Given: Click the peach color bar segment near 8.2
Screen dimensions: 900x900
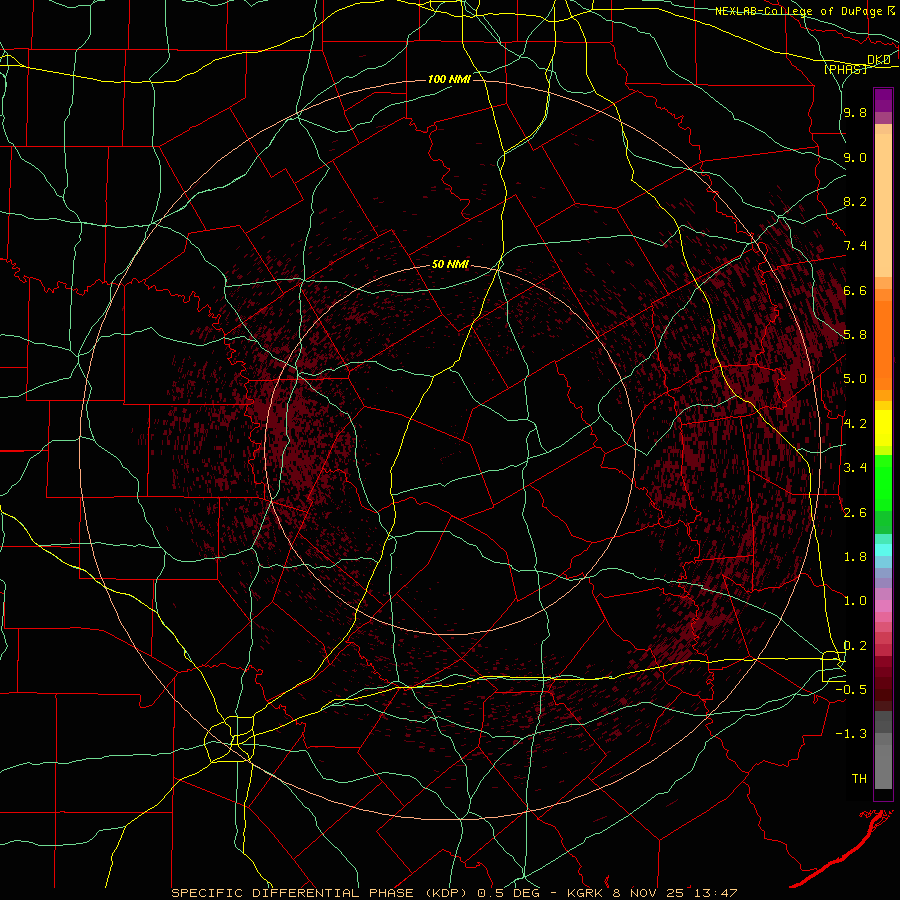Looking at the screenshot, I should [883, 205].
